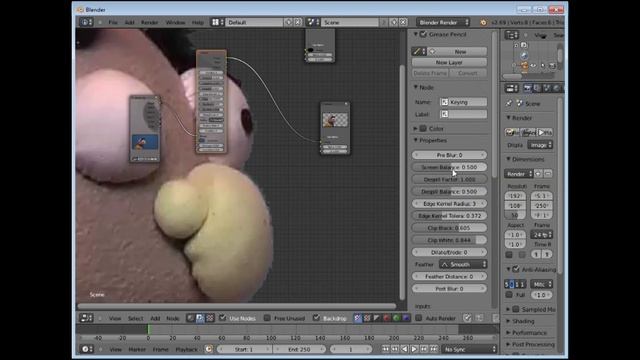The height and width of the screenshot is (360, 640).
Task: Select the compositing nodes tree type icon
Action: (200, 318)
